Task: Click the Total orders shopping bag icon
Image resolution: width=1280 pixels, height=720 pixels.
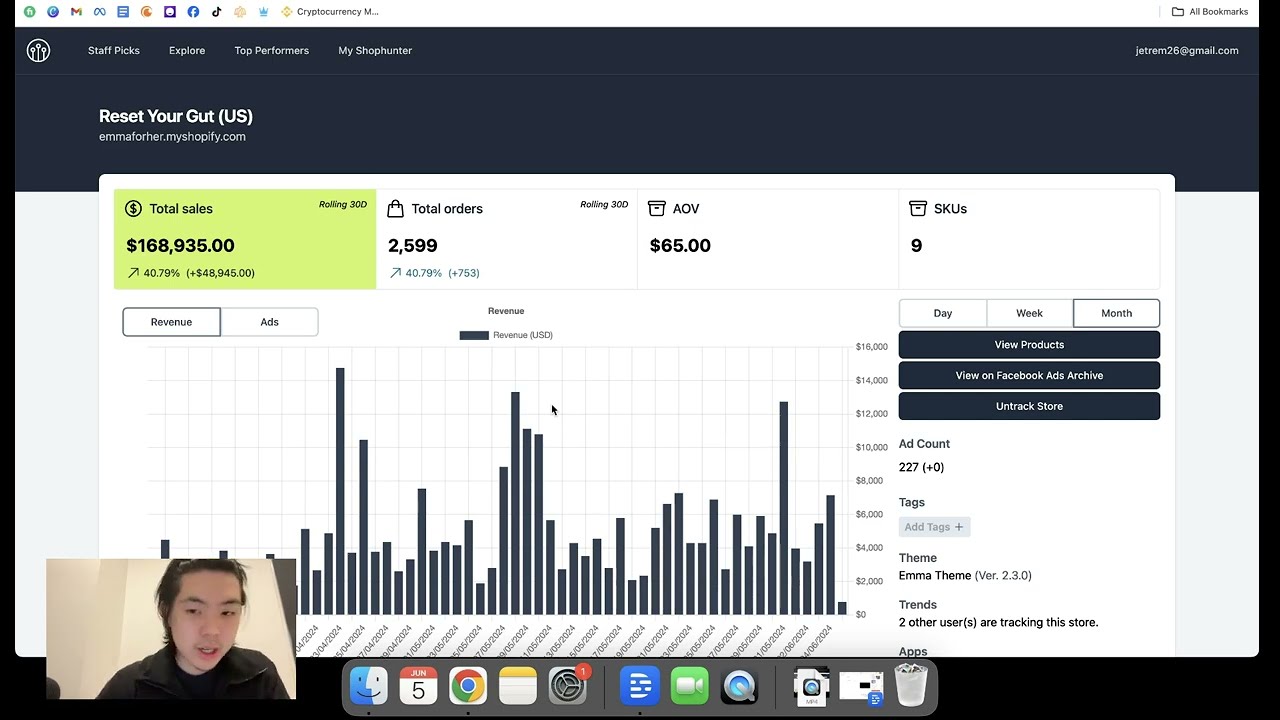Action: tap(395, 208)
